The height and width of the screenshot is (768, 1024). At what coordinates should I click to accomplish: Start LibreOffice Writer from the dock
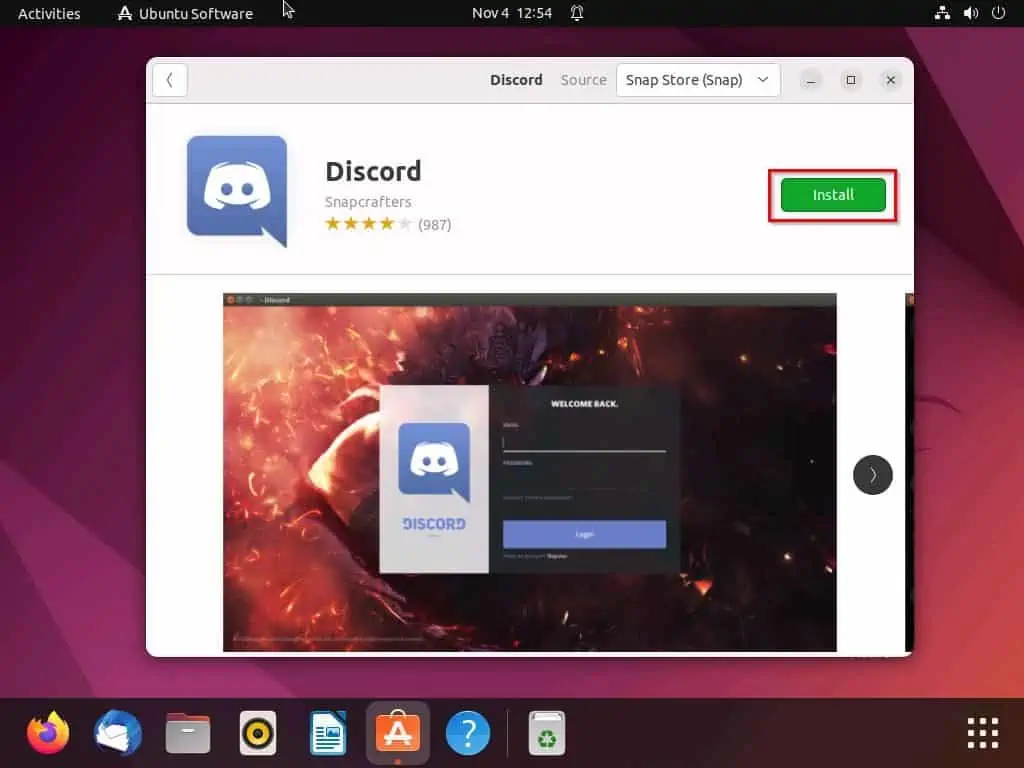[x=327, y=732]
